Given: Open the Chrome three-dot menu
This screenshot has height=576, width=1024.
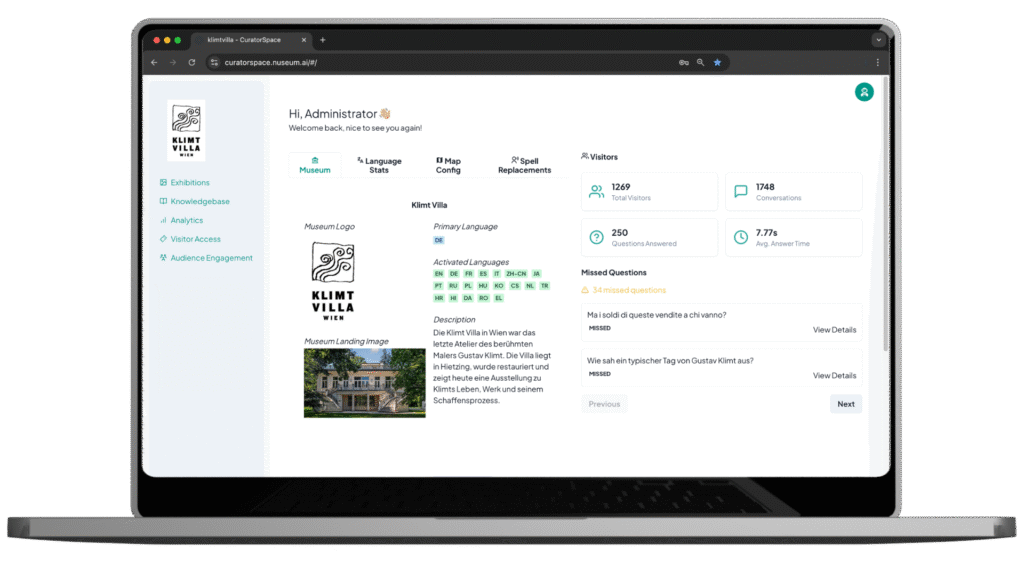Looking at the screenshot, I should 877,62.
